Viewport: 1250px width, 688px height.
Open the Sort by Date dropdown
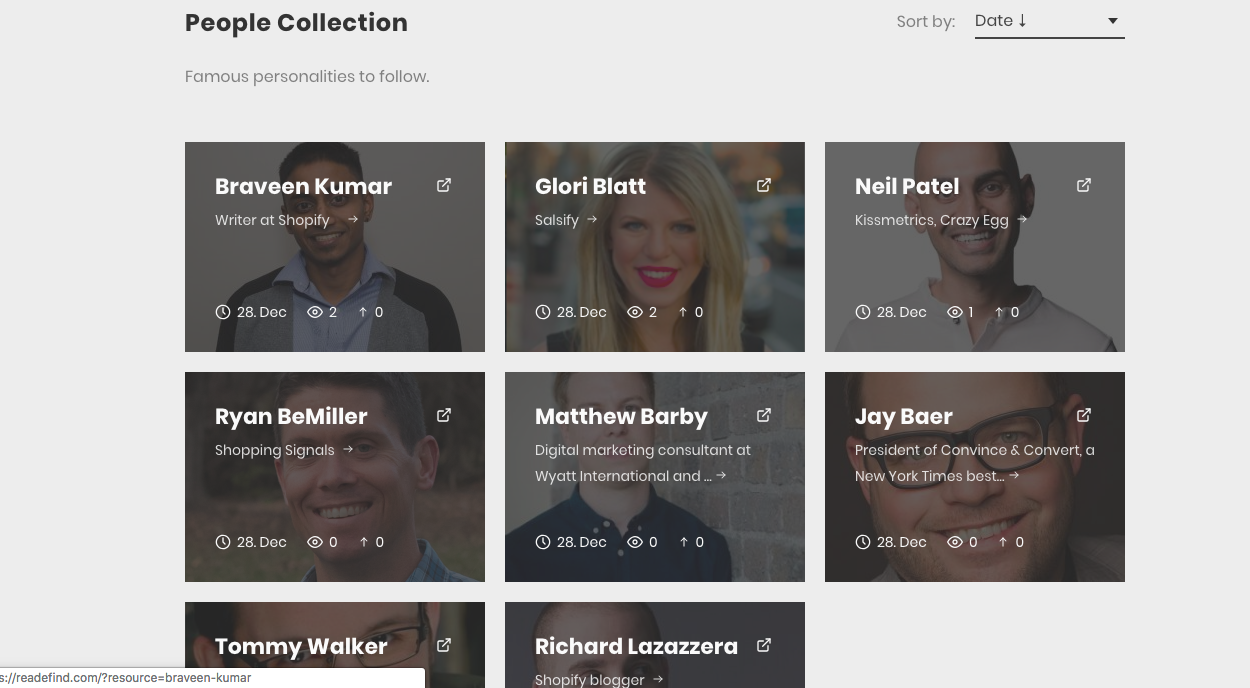[x=1048, y=20]
